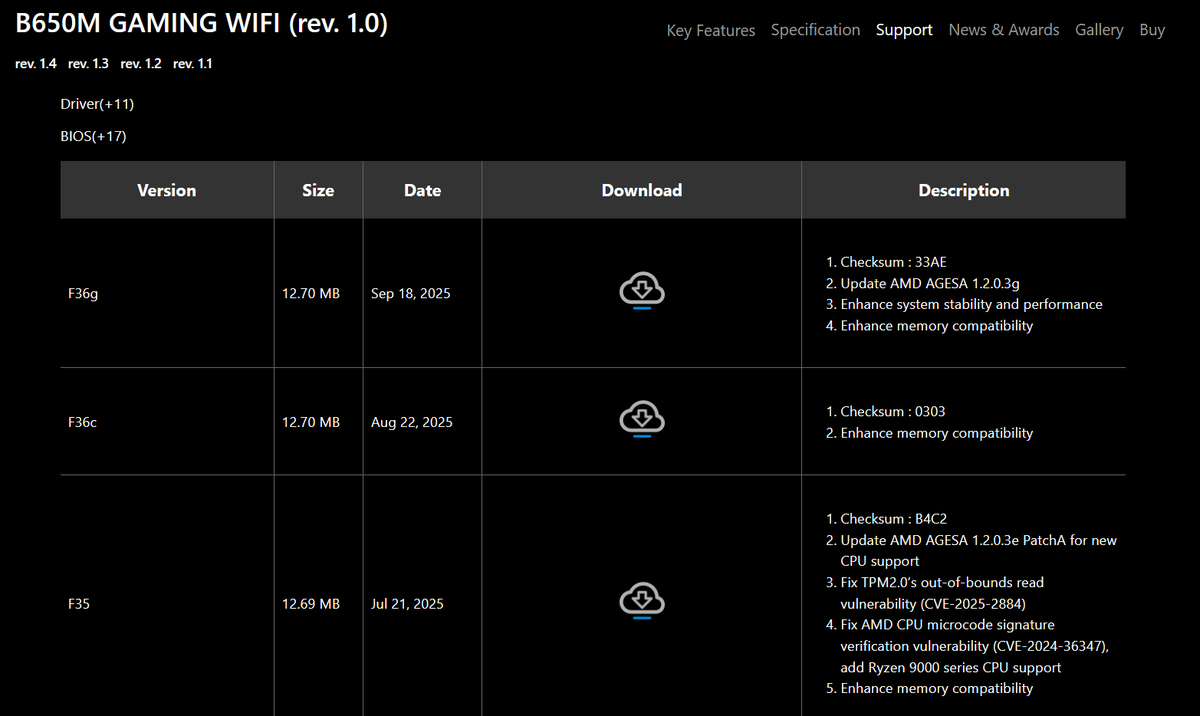1200x716 pixels.
Task: Click the B650M GAMING WIFI (rev. 1.0) title
Action: tap(201, 24)
